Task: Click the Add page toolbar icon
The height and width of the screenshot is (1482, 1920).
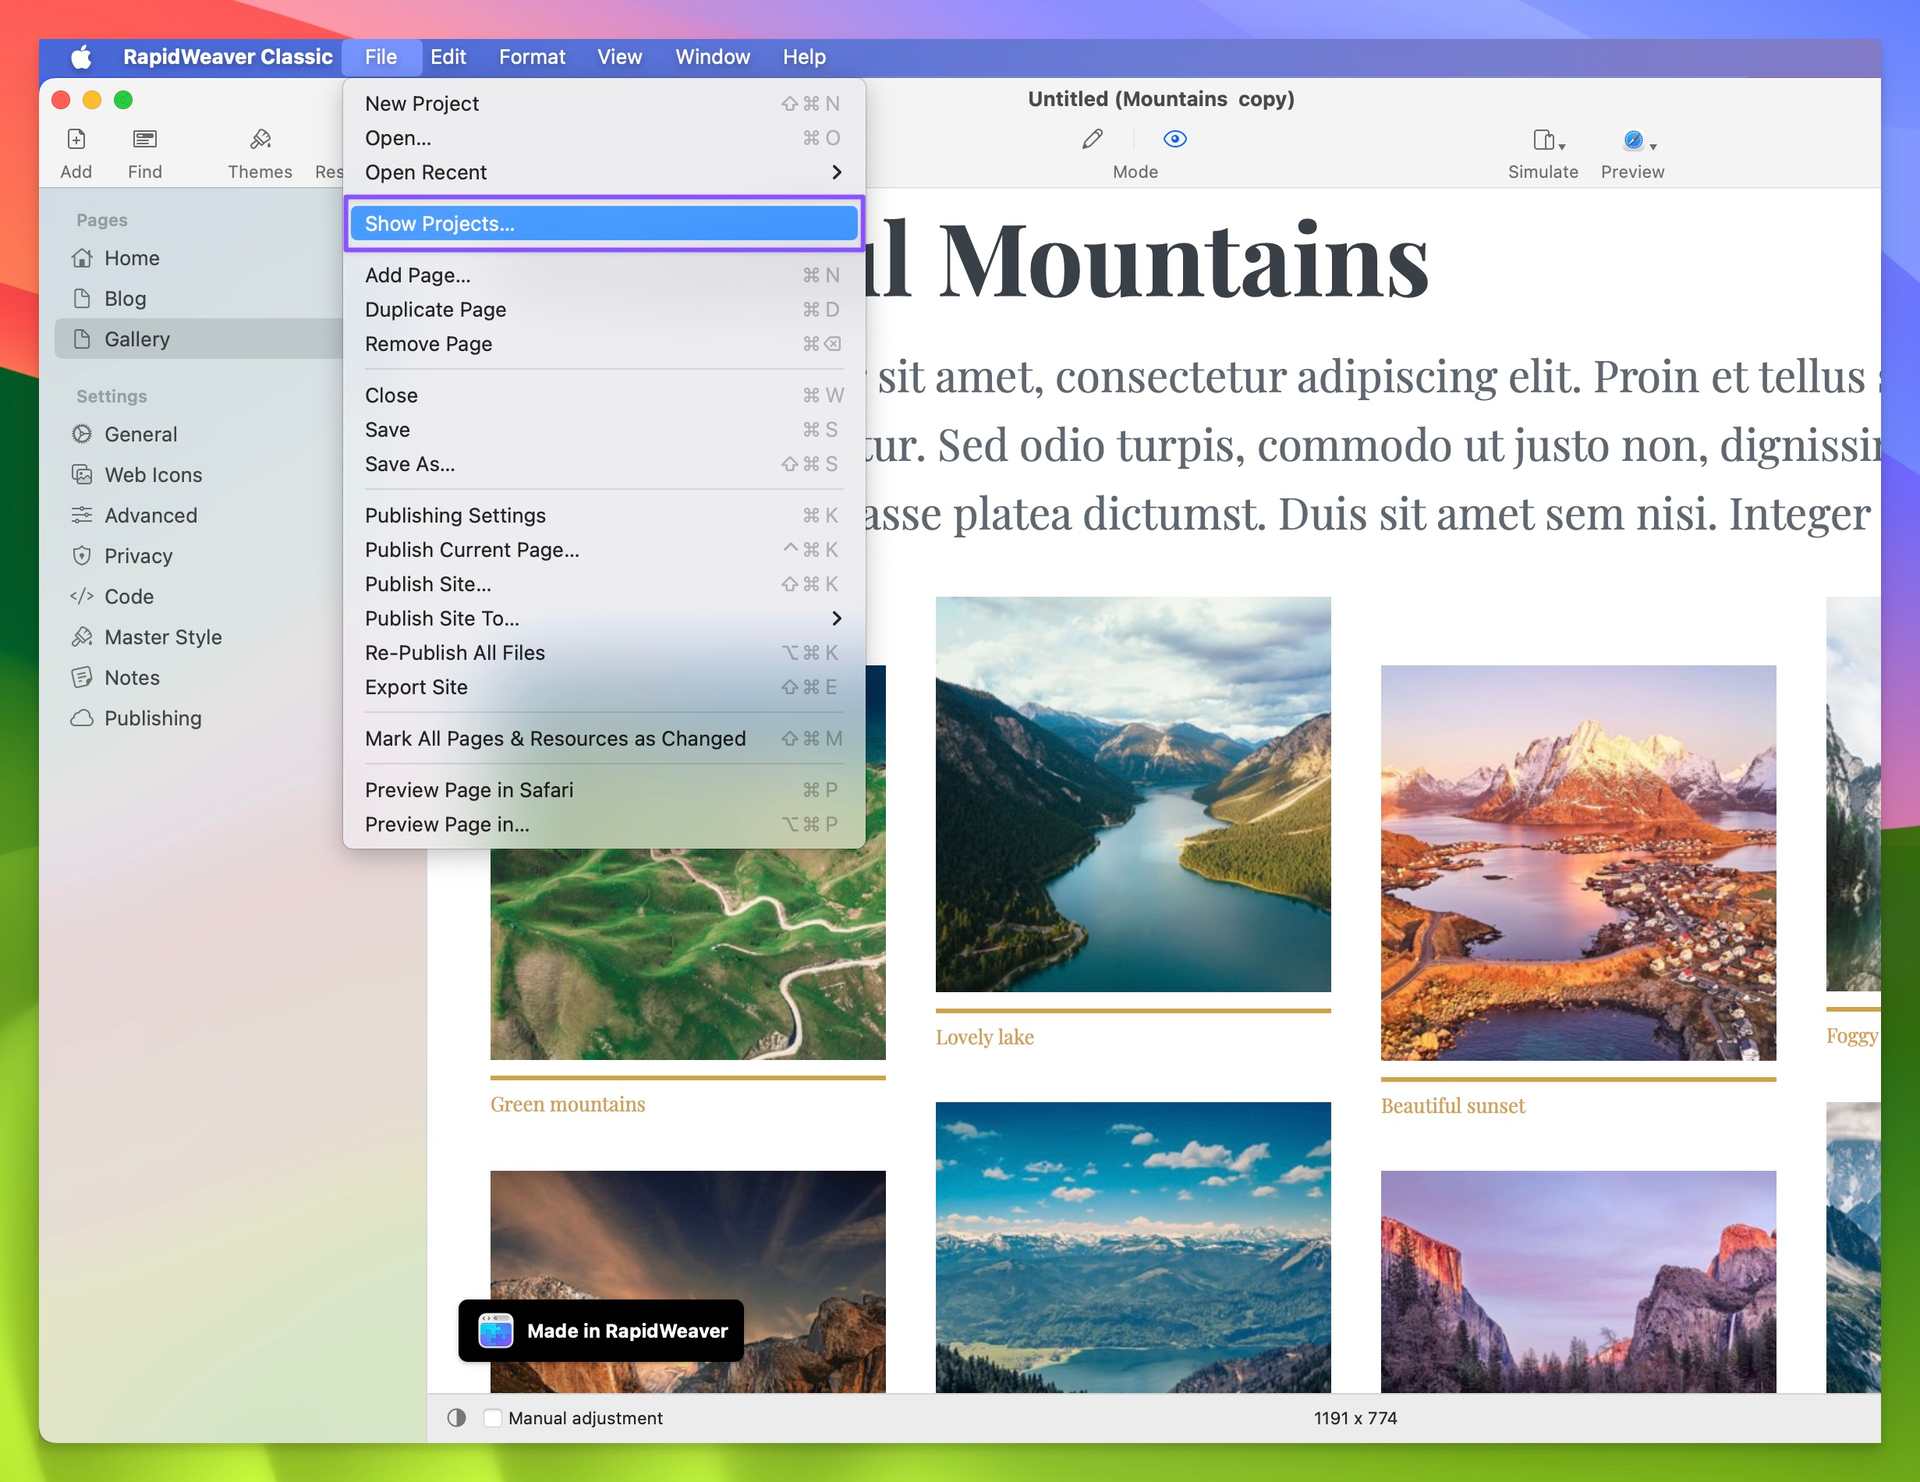Action: pos(76,140)
